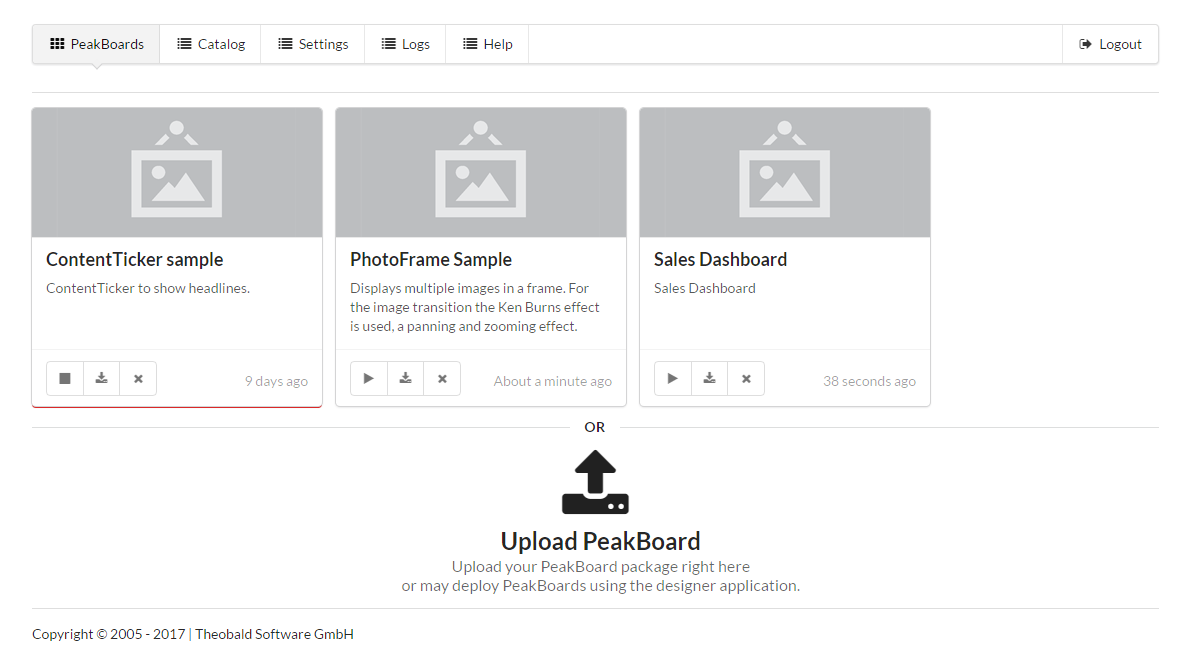
Task: Download the Sales Dashboard package
Action: coord(709,379)
